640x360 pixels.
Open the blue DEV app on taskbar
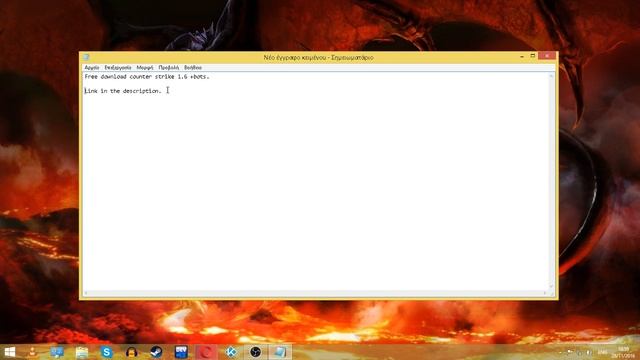(x=181, y=352)
